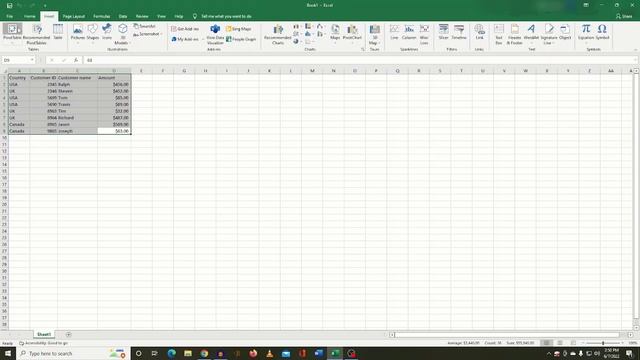Click the Equation button

click(586, 33)
